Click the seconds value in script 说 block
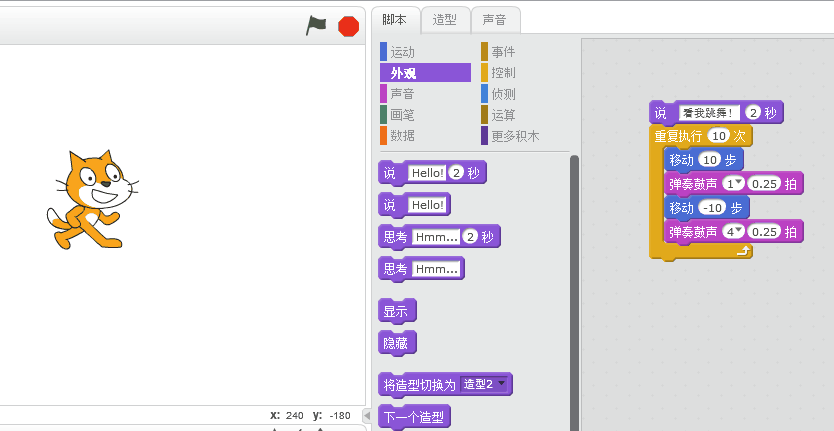 (x=752, y=113)
